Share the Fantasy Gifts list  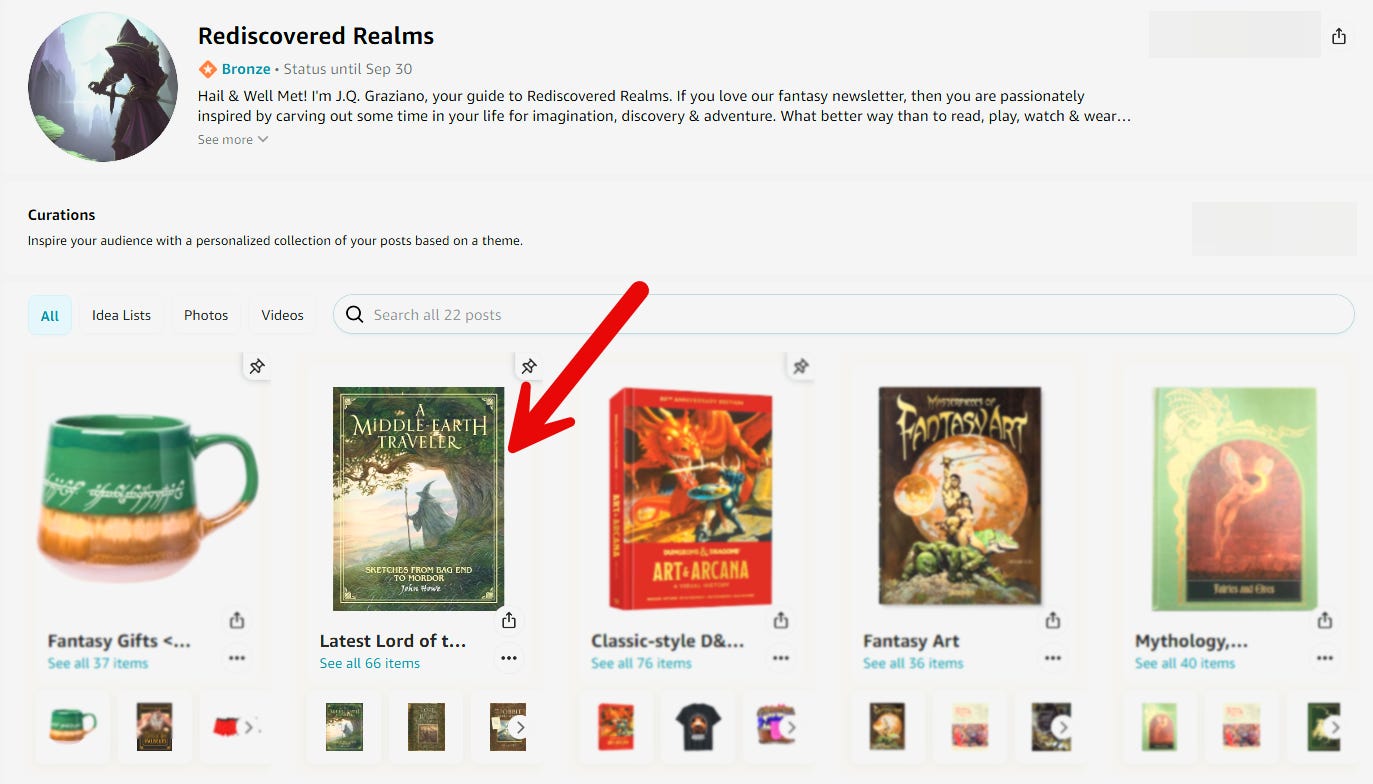pos(237,620)
